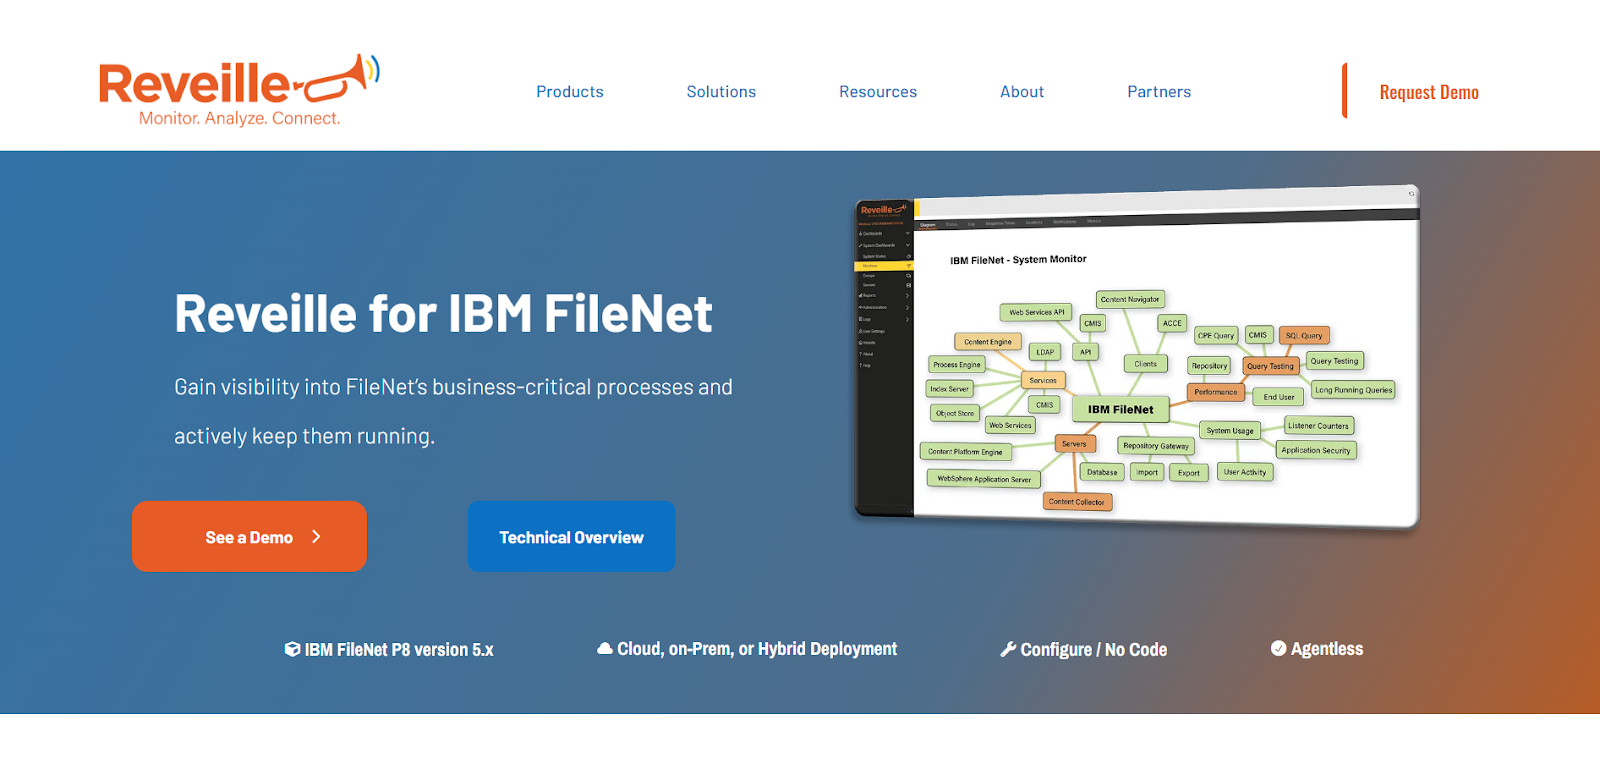Select the orange Servers node
The height and width of the screenshot is (764, 1600).
pyautogui.click(x=1075, y=443)
